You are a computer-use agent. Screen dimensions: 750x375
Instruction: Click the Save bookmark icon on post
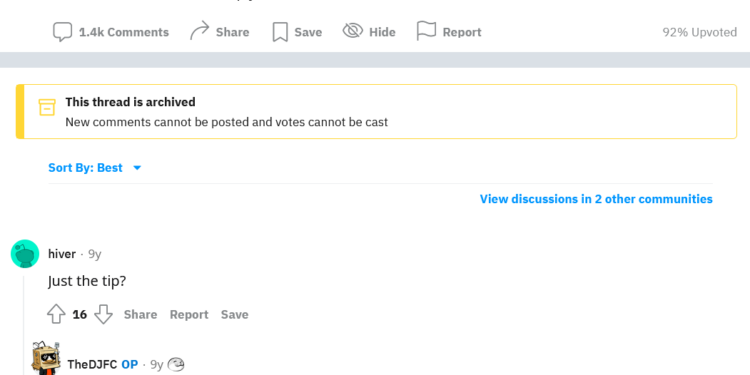pyautogui.click(x=280, y=32)
